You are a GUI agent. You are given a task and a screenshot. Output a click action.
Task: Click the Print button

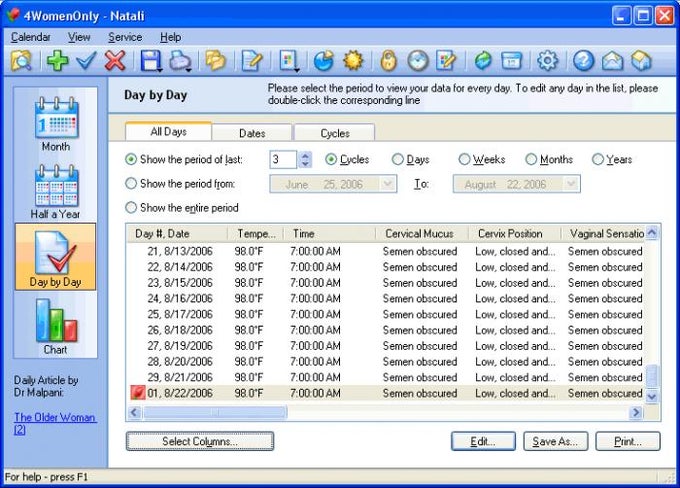pos(628,441)
